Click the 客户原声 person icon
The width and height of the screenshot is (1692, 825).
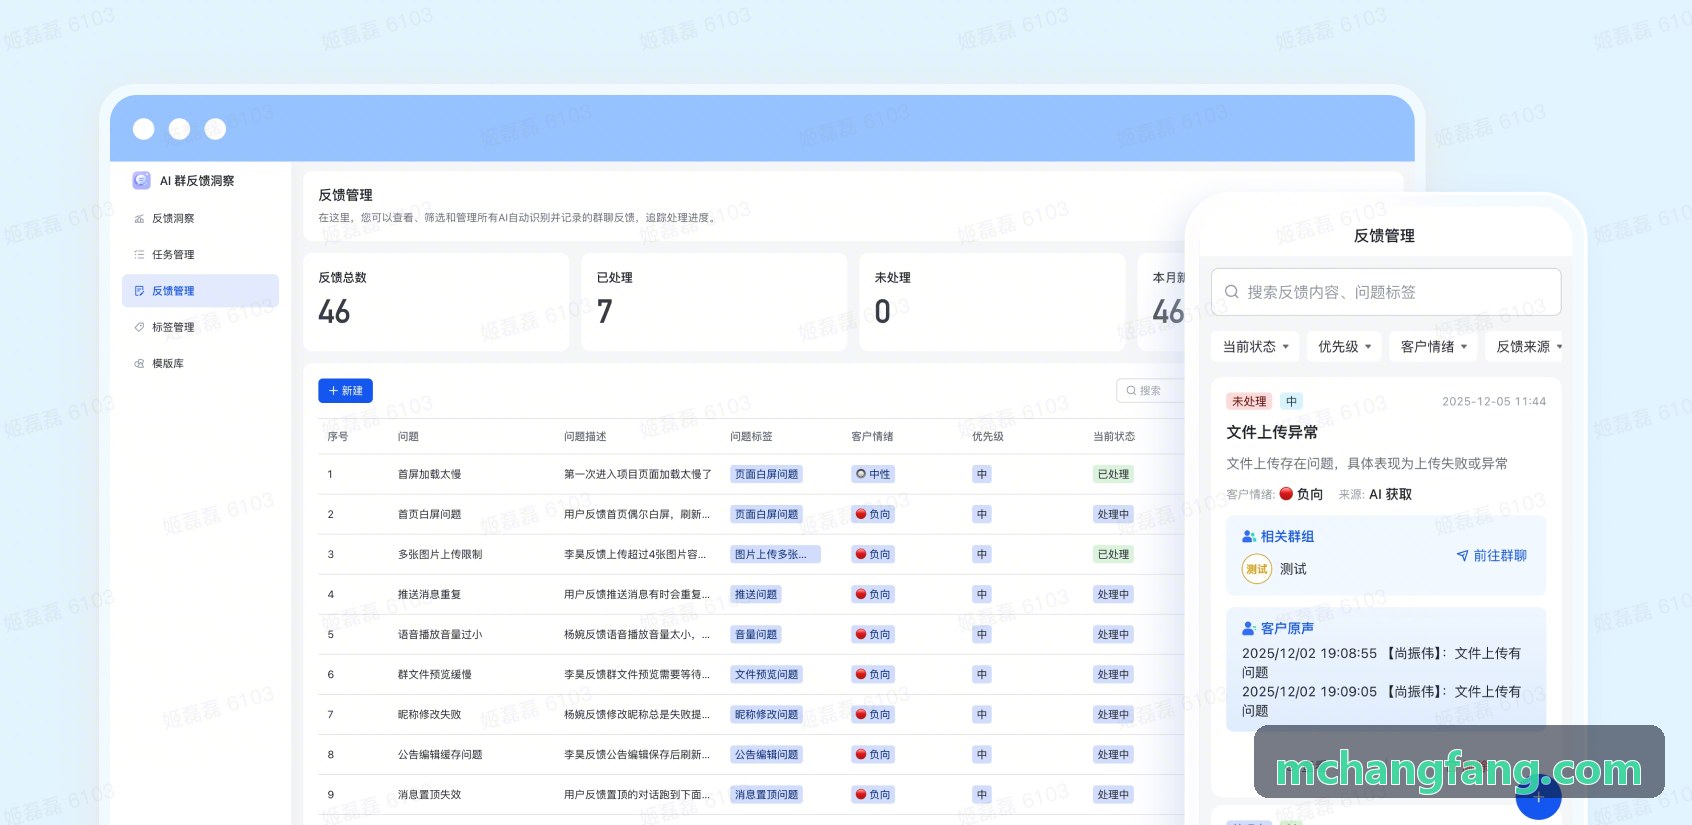pos(1249,628)
